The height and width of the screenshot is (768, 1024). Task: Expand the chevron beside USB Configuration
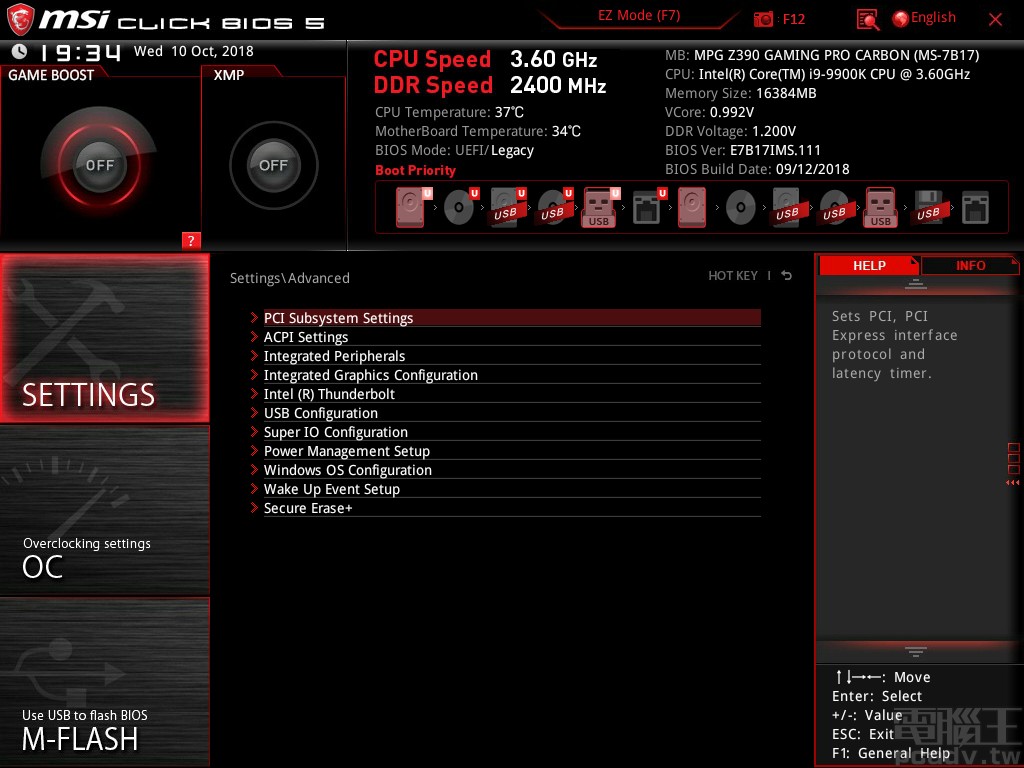click(x=254, y=412)
